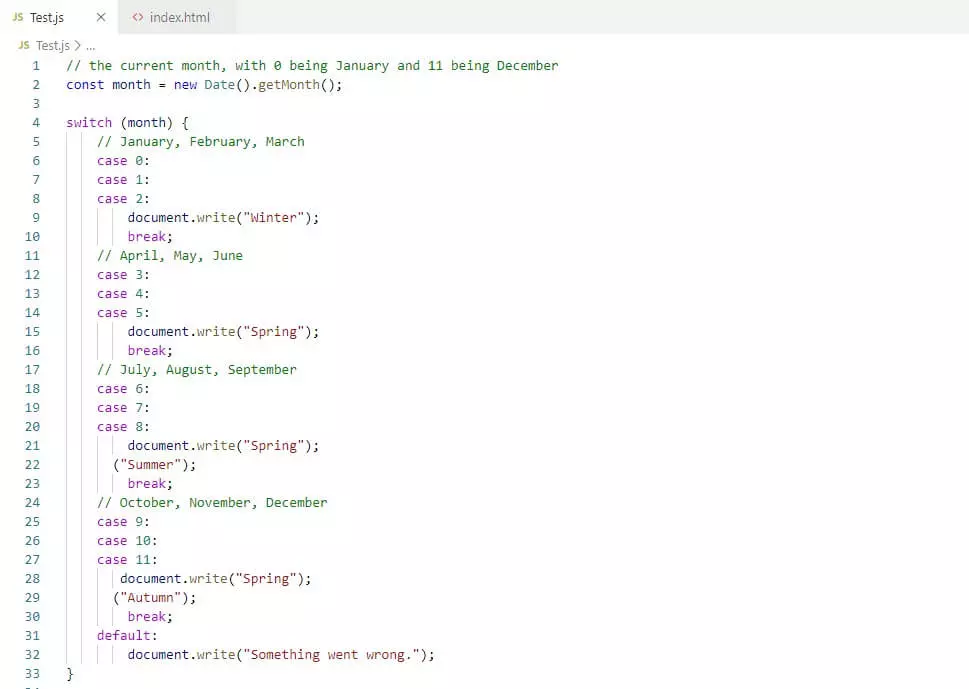Click the JS file icon on Test.js tab

click(17, 17)
